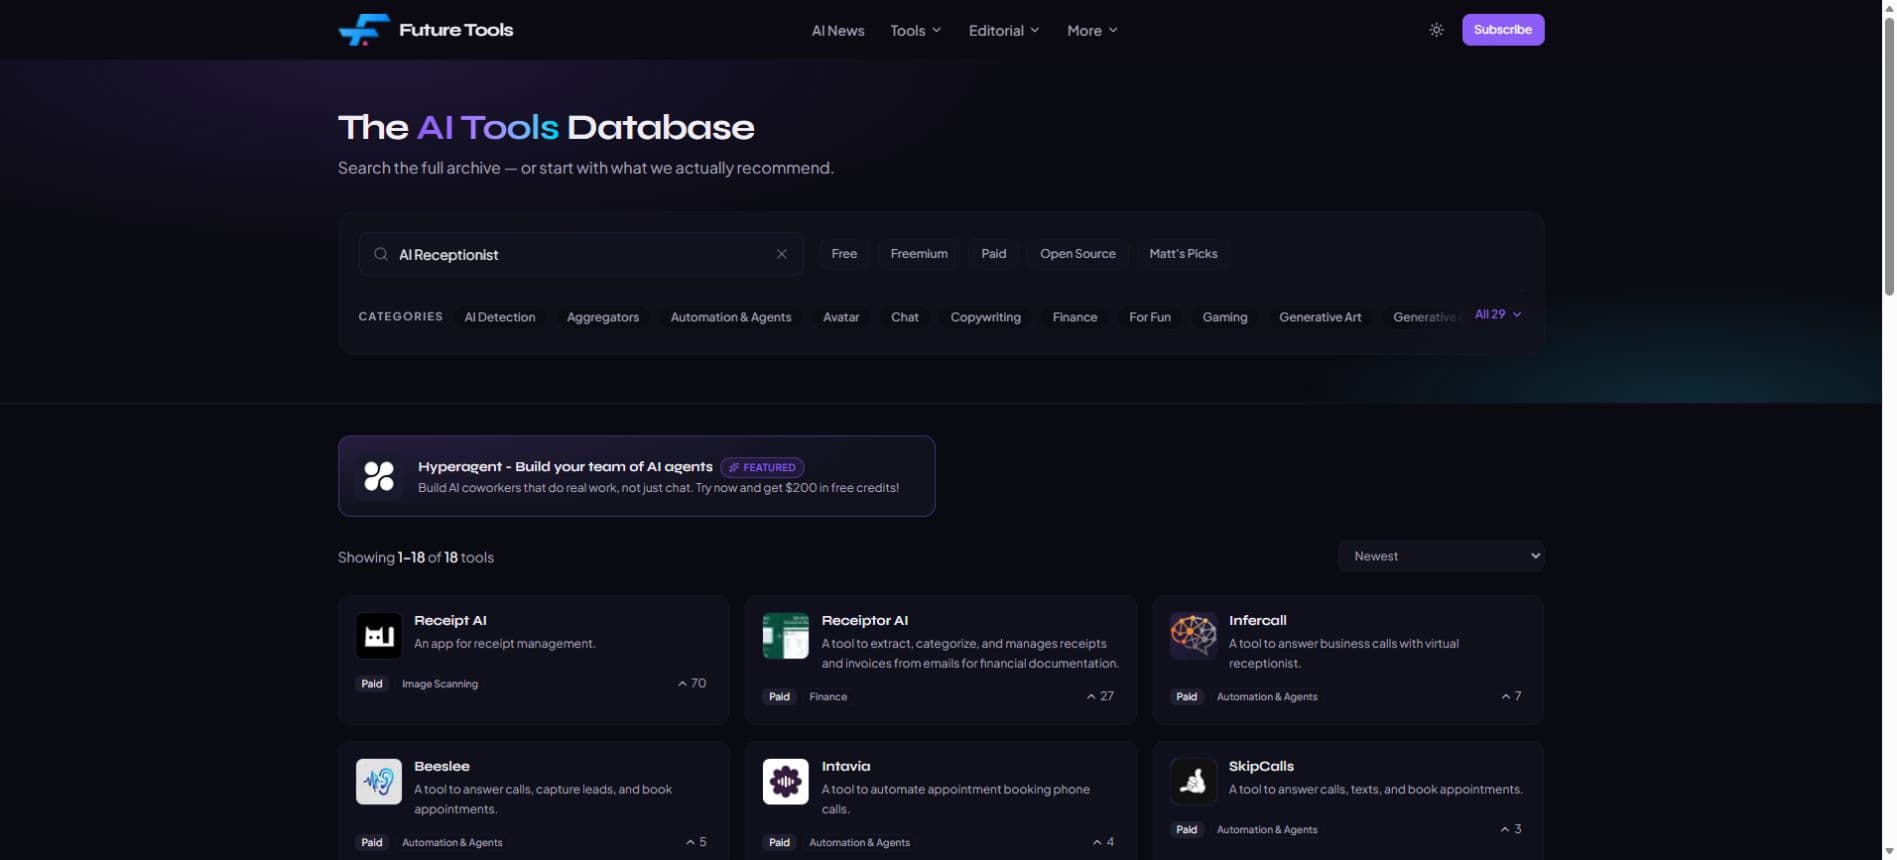This screenshot has height=860, width=1897.
Task: Upvote Beeslee with 5 votes
Action: [x=696, y=842]
